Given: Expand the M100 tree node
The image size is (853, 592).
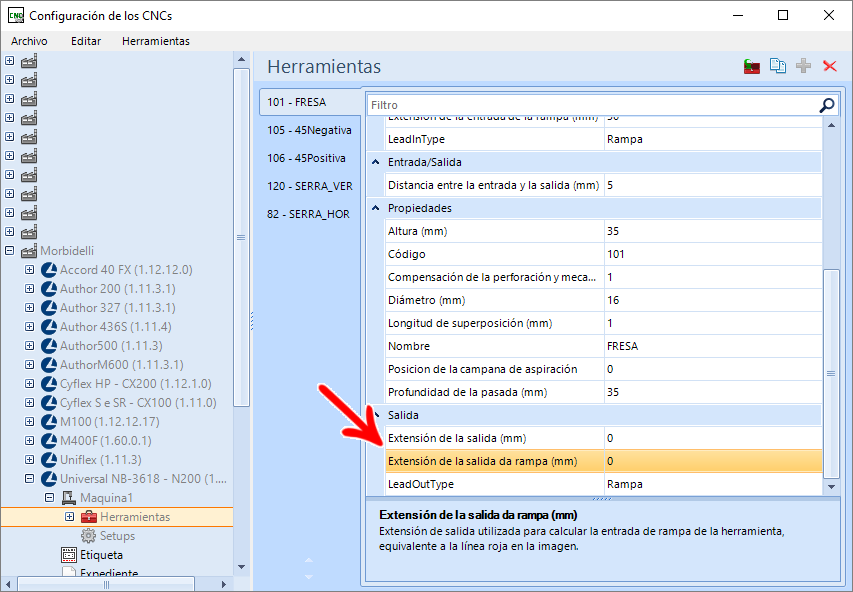Looking at the screenshot, I should (x=29, y=422).
